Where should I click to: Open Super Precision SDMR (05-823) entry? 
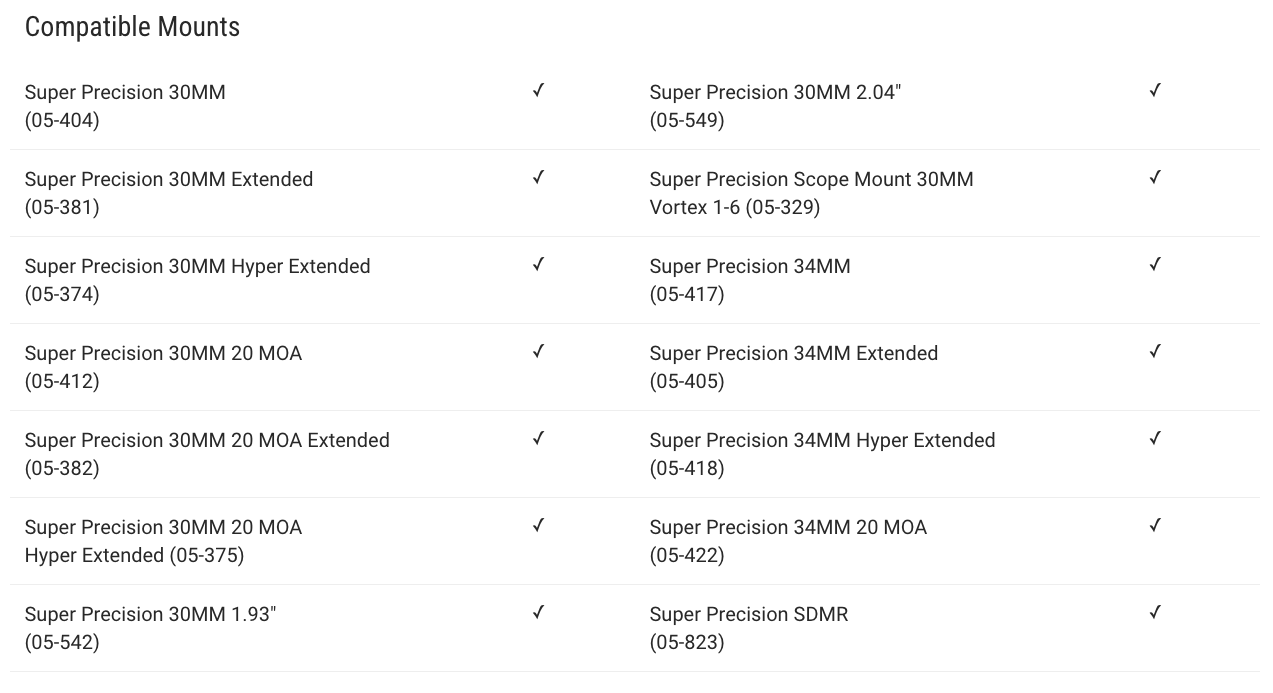tap(749, 628)
